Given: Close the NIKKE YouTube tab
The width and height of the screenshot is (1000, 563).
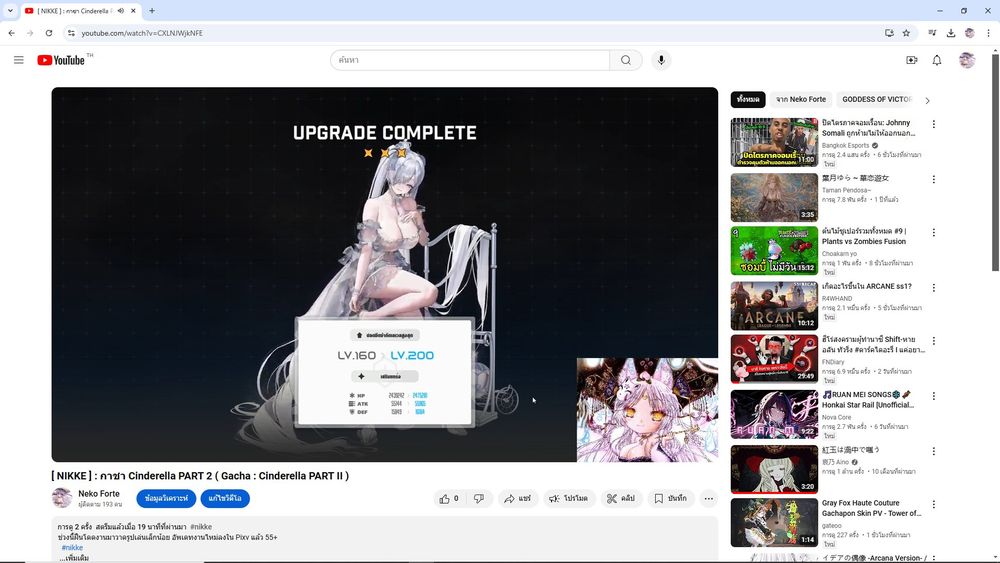Looking at the screenshot, I should (x=133, y=11).
